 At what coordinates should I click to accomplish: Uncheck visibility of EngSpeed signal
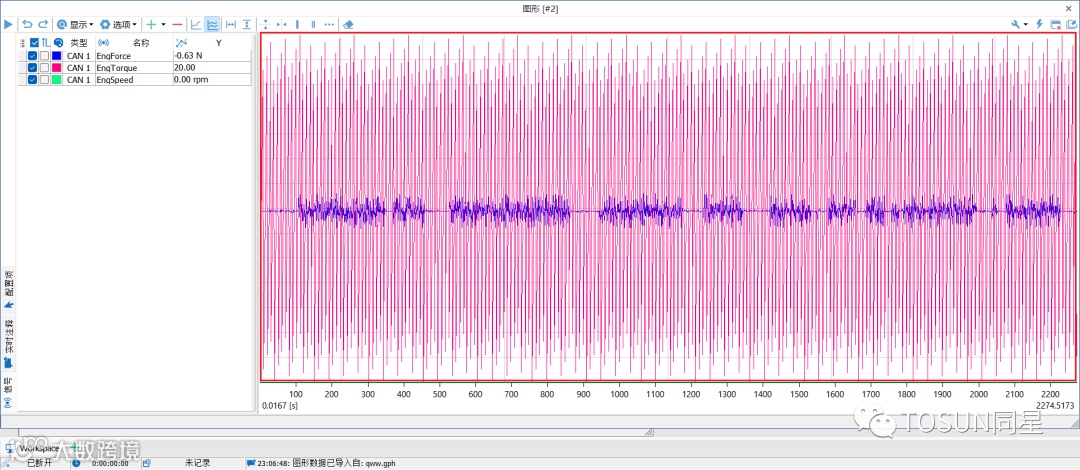pyautogui.click(x=32, y=80)
